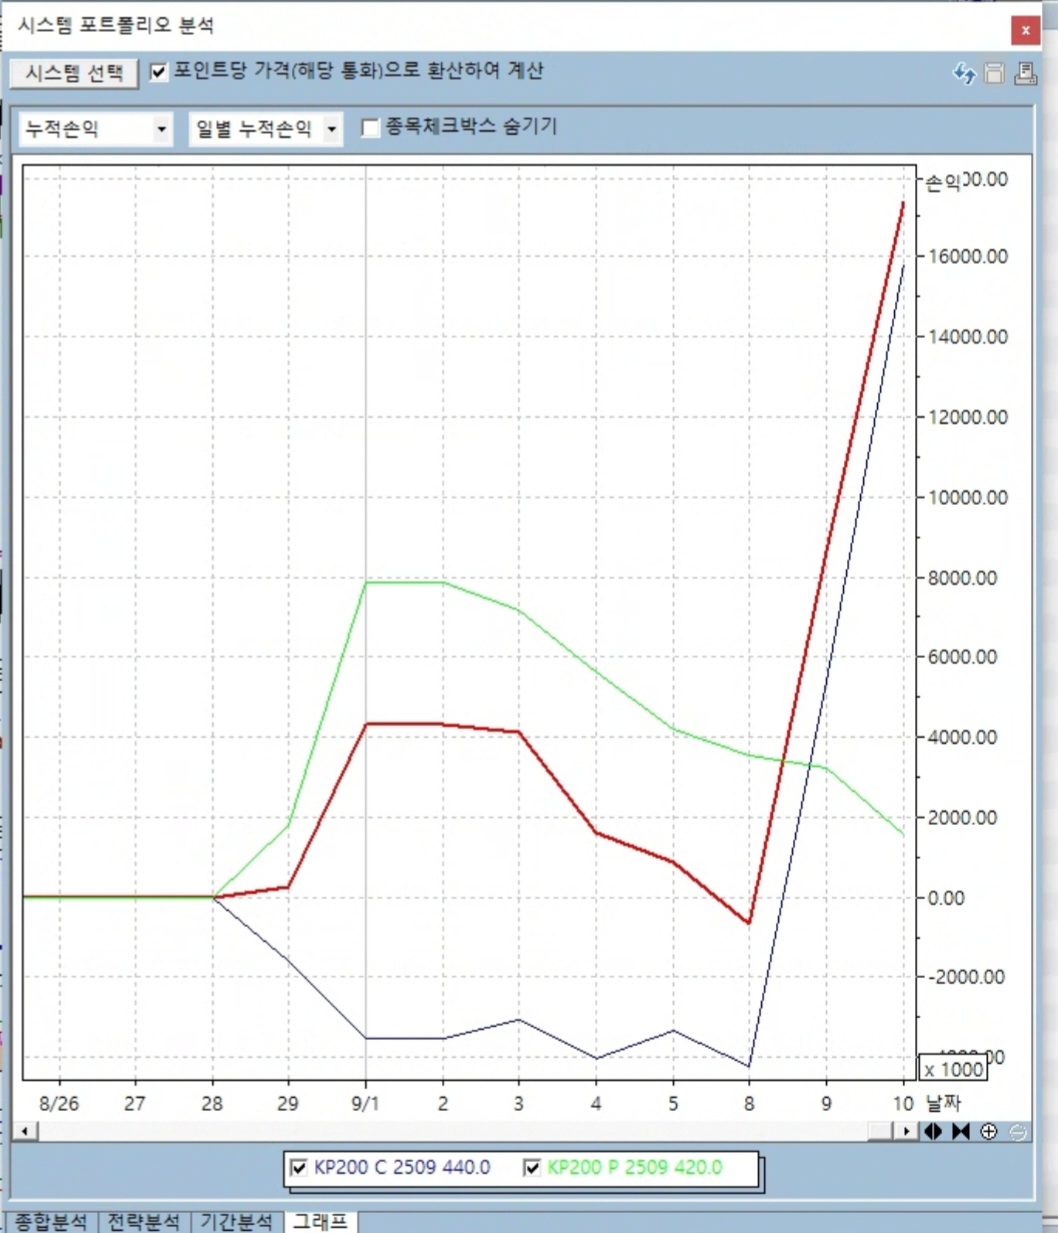Click the 16000.00 y-axis label

tap(968, 257)
